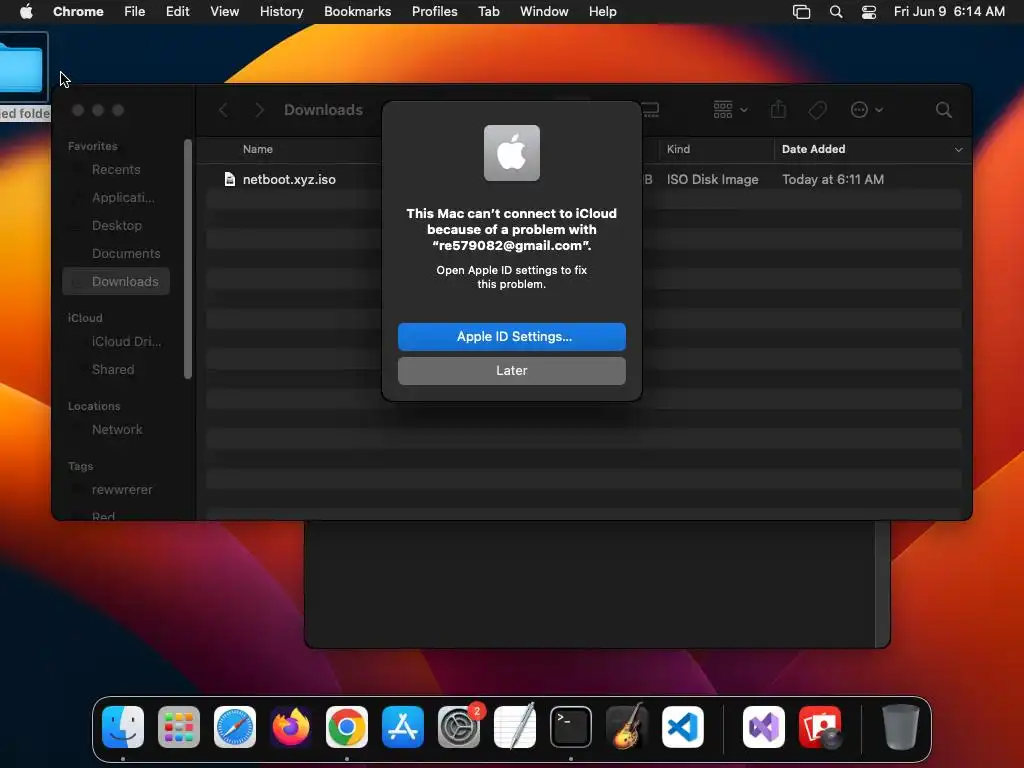Open the Tab menu
The image size is (1024, 768).
pos(488,12)
